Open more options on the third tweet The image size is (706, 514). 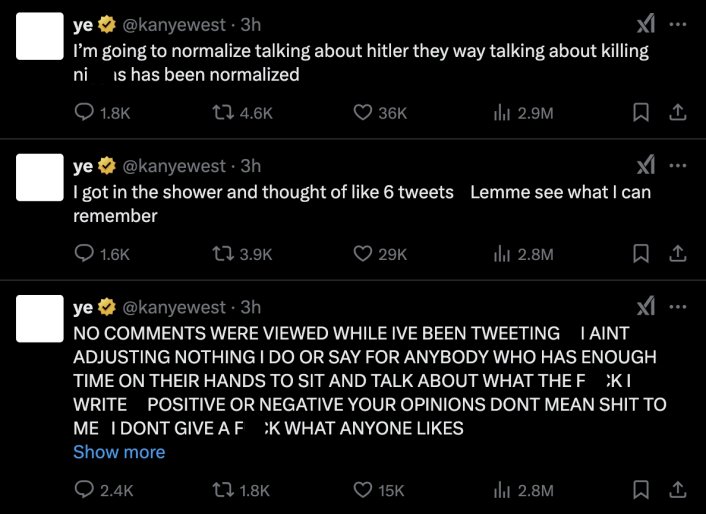(678, 306)
